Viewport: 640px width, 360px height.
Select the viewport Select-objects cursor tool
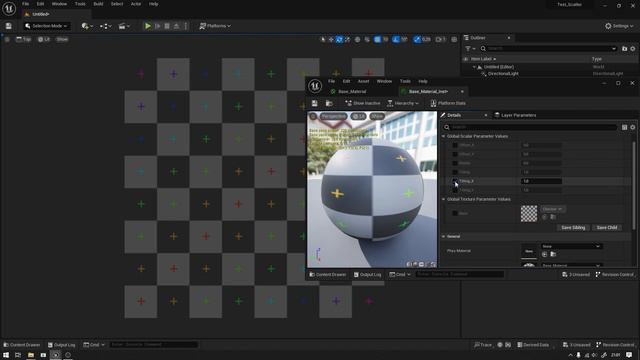(x=323, y=40)
